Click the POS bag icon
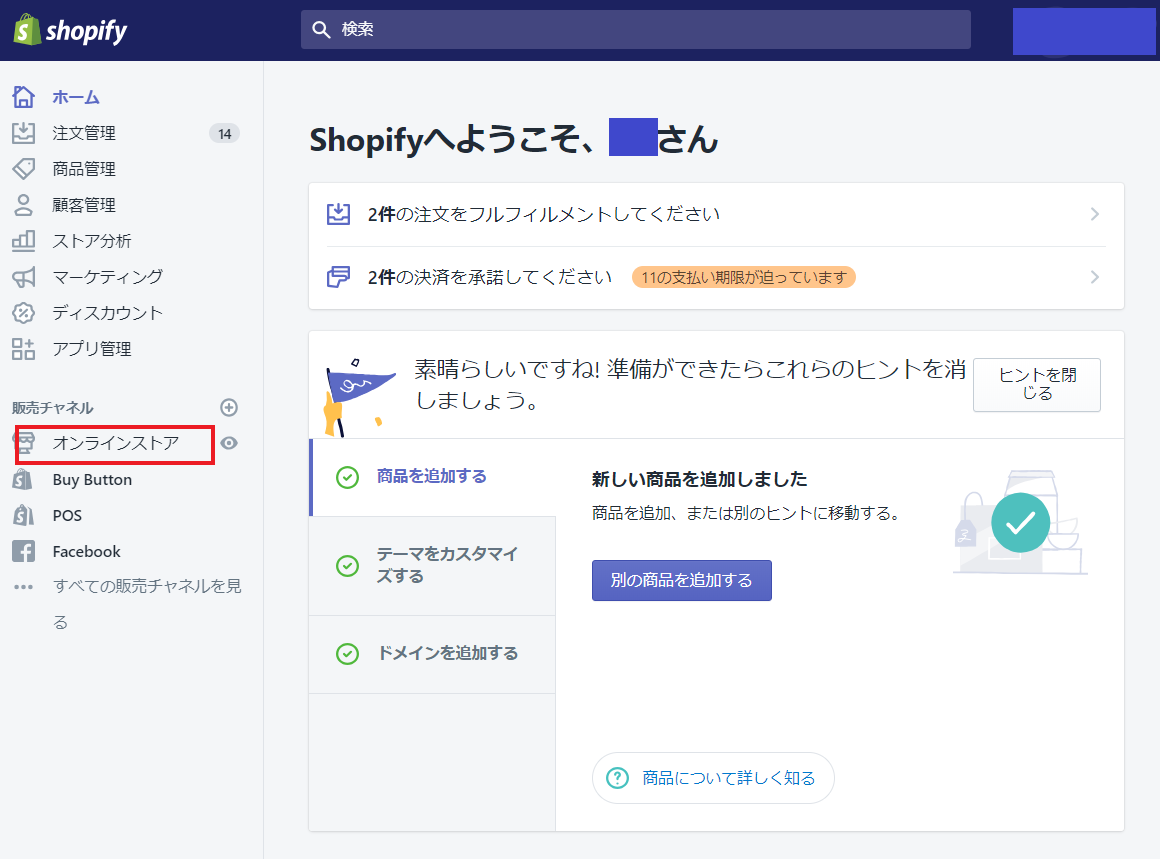The image size is (1160, 859). click(24, 515)
